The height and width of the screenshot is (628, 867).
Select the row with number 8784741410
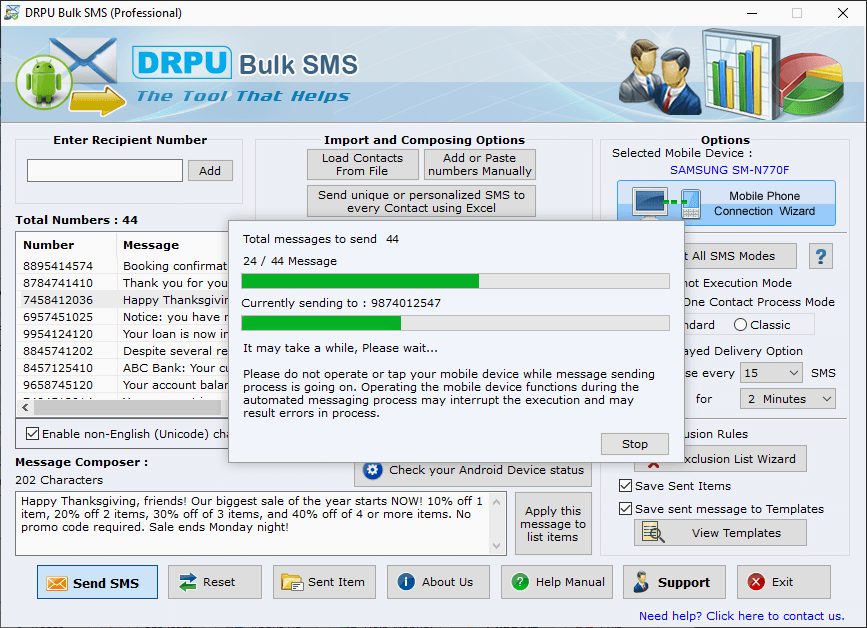[x=123, y=283]
